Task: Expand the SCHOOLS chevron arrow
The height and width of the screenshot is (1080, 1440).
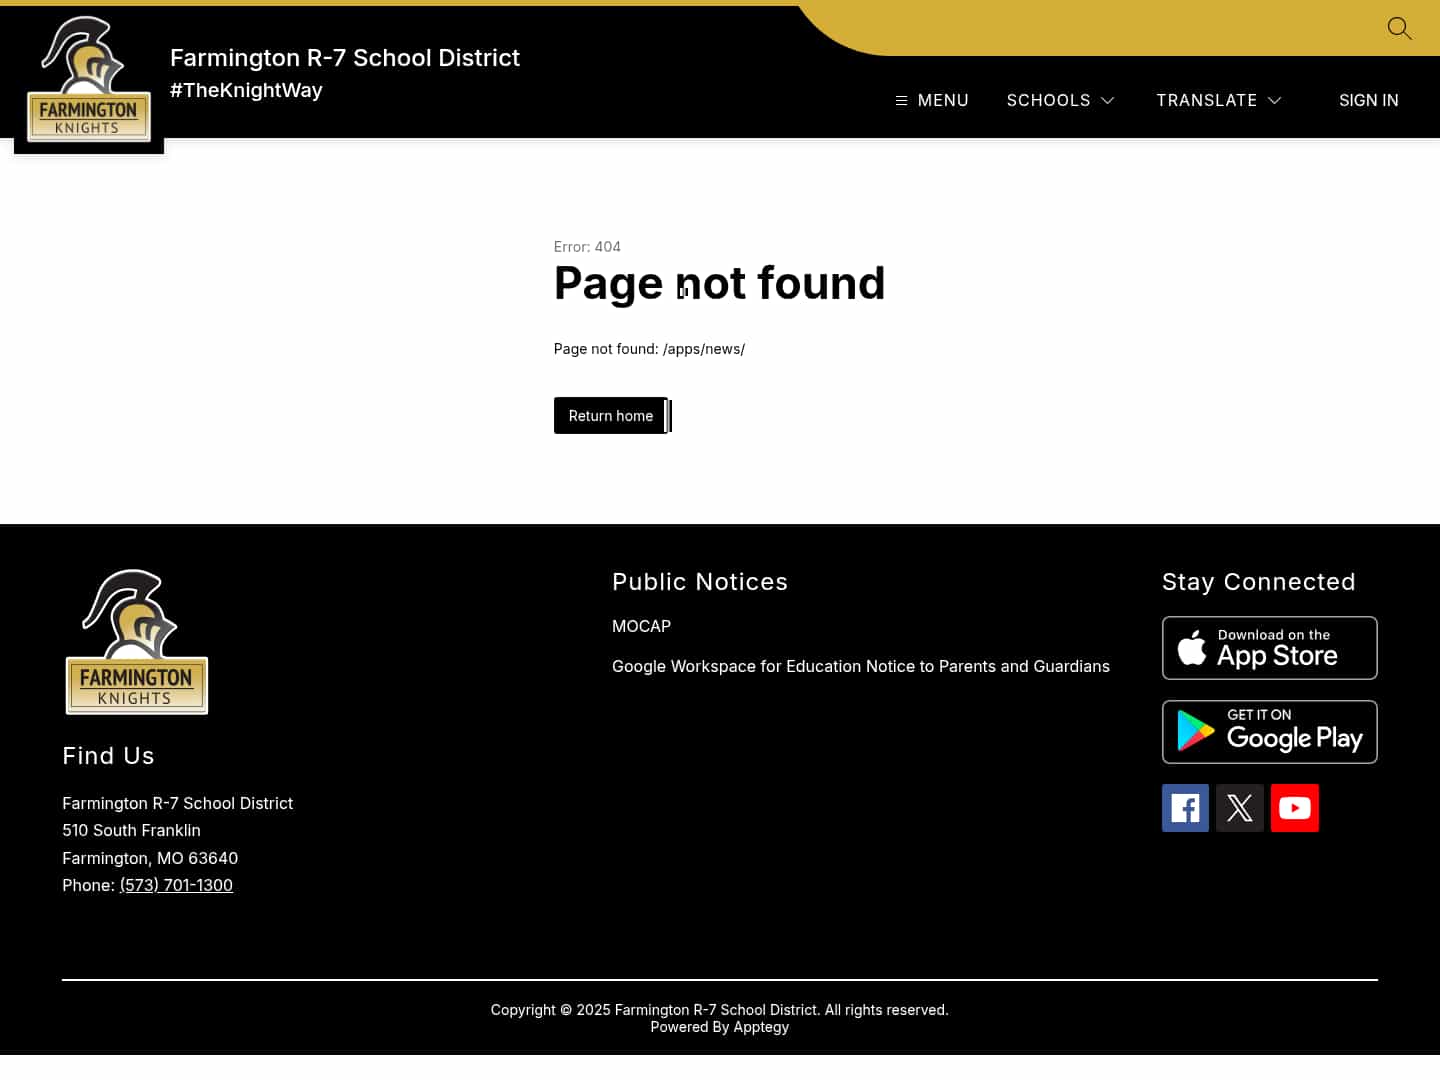Action: tap(1107, 100)
